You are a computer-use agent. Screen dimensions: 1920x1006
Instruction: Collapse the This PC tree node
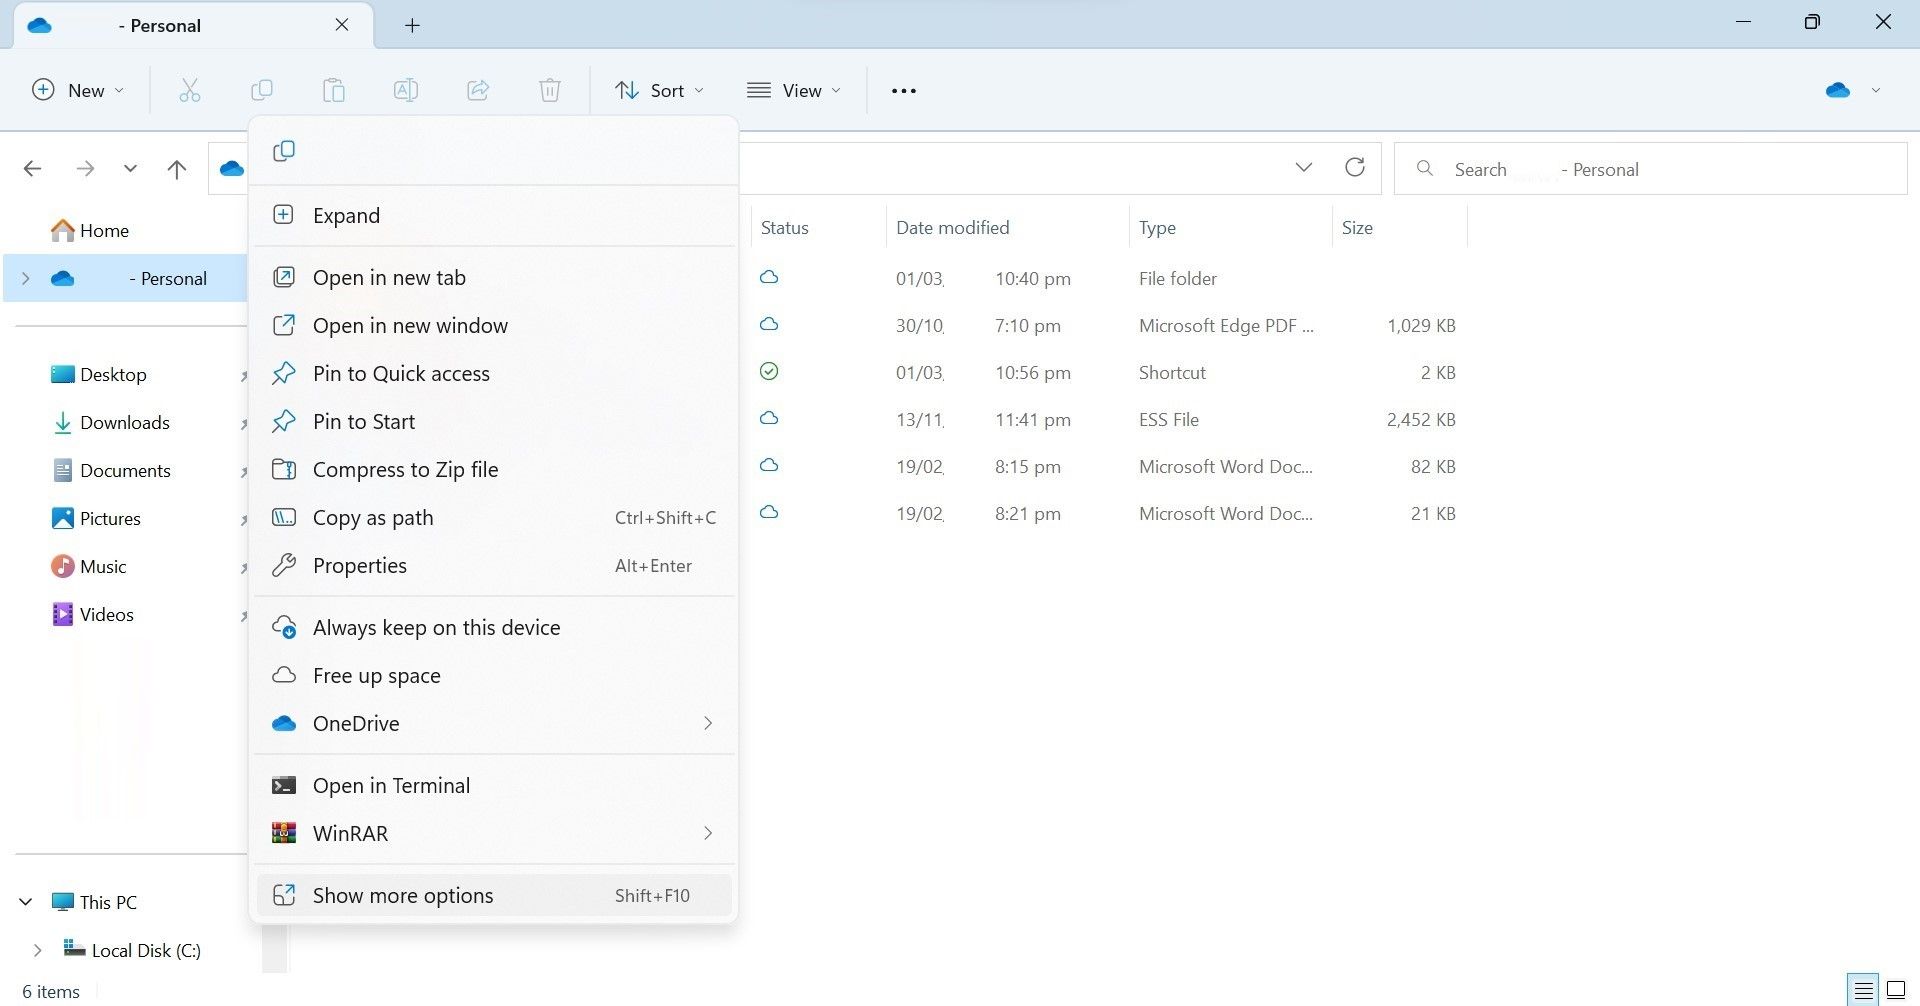click(x=26, y=902)
